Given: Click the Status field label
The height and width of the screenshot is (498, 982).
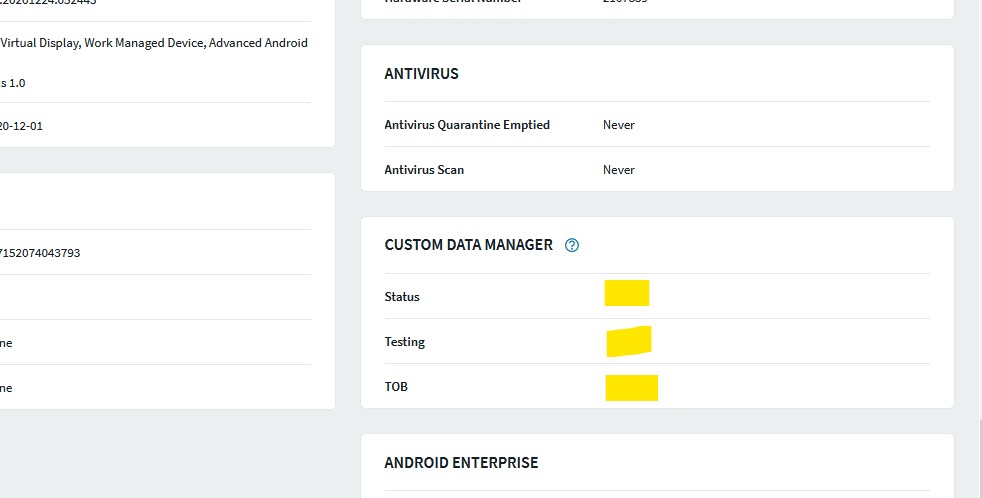Looking at the screenshot, I should (402, 297).
